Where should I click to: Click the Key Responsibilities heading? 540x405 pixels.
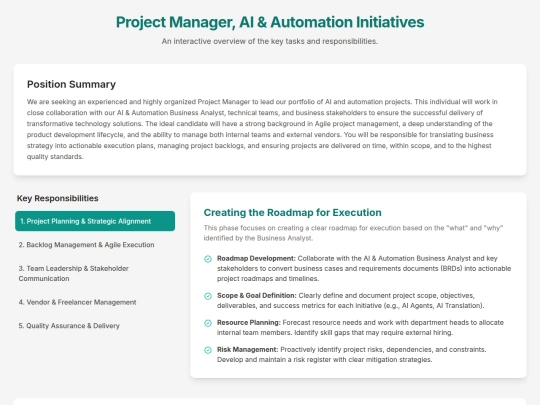coord(58,198)
